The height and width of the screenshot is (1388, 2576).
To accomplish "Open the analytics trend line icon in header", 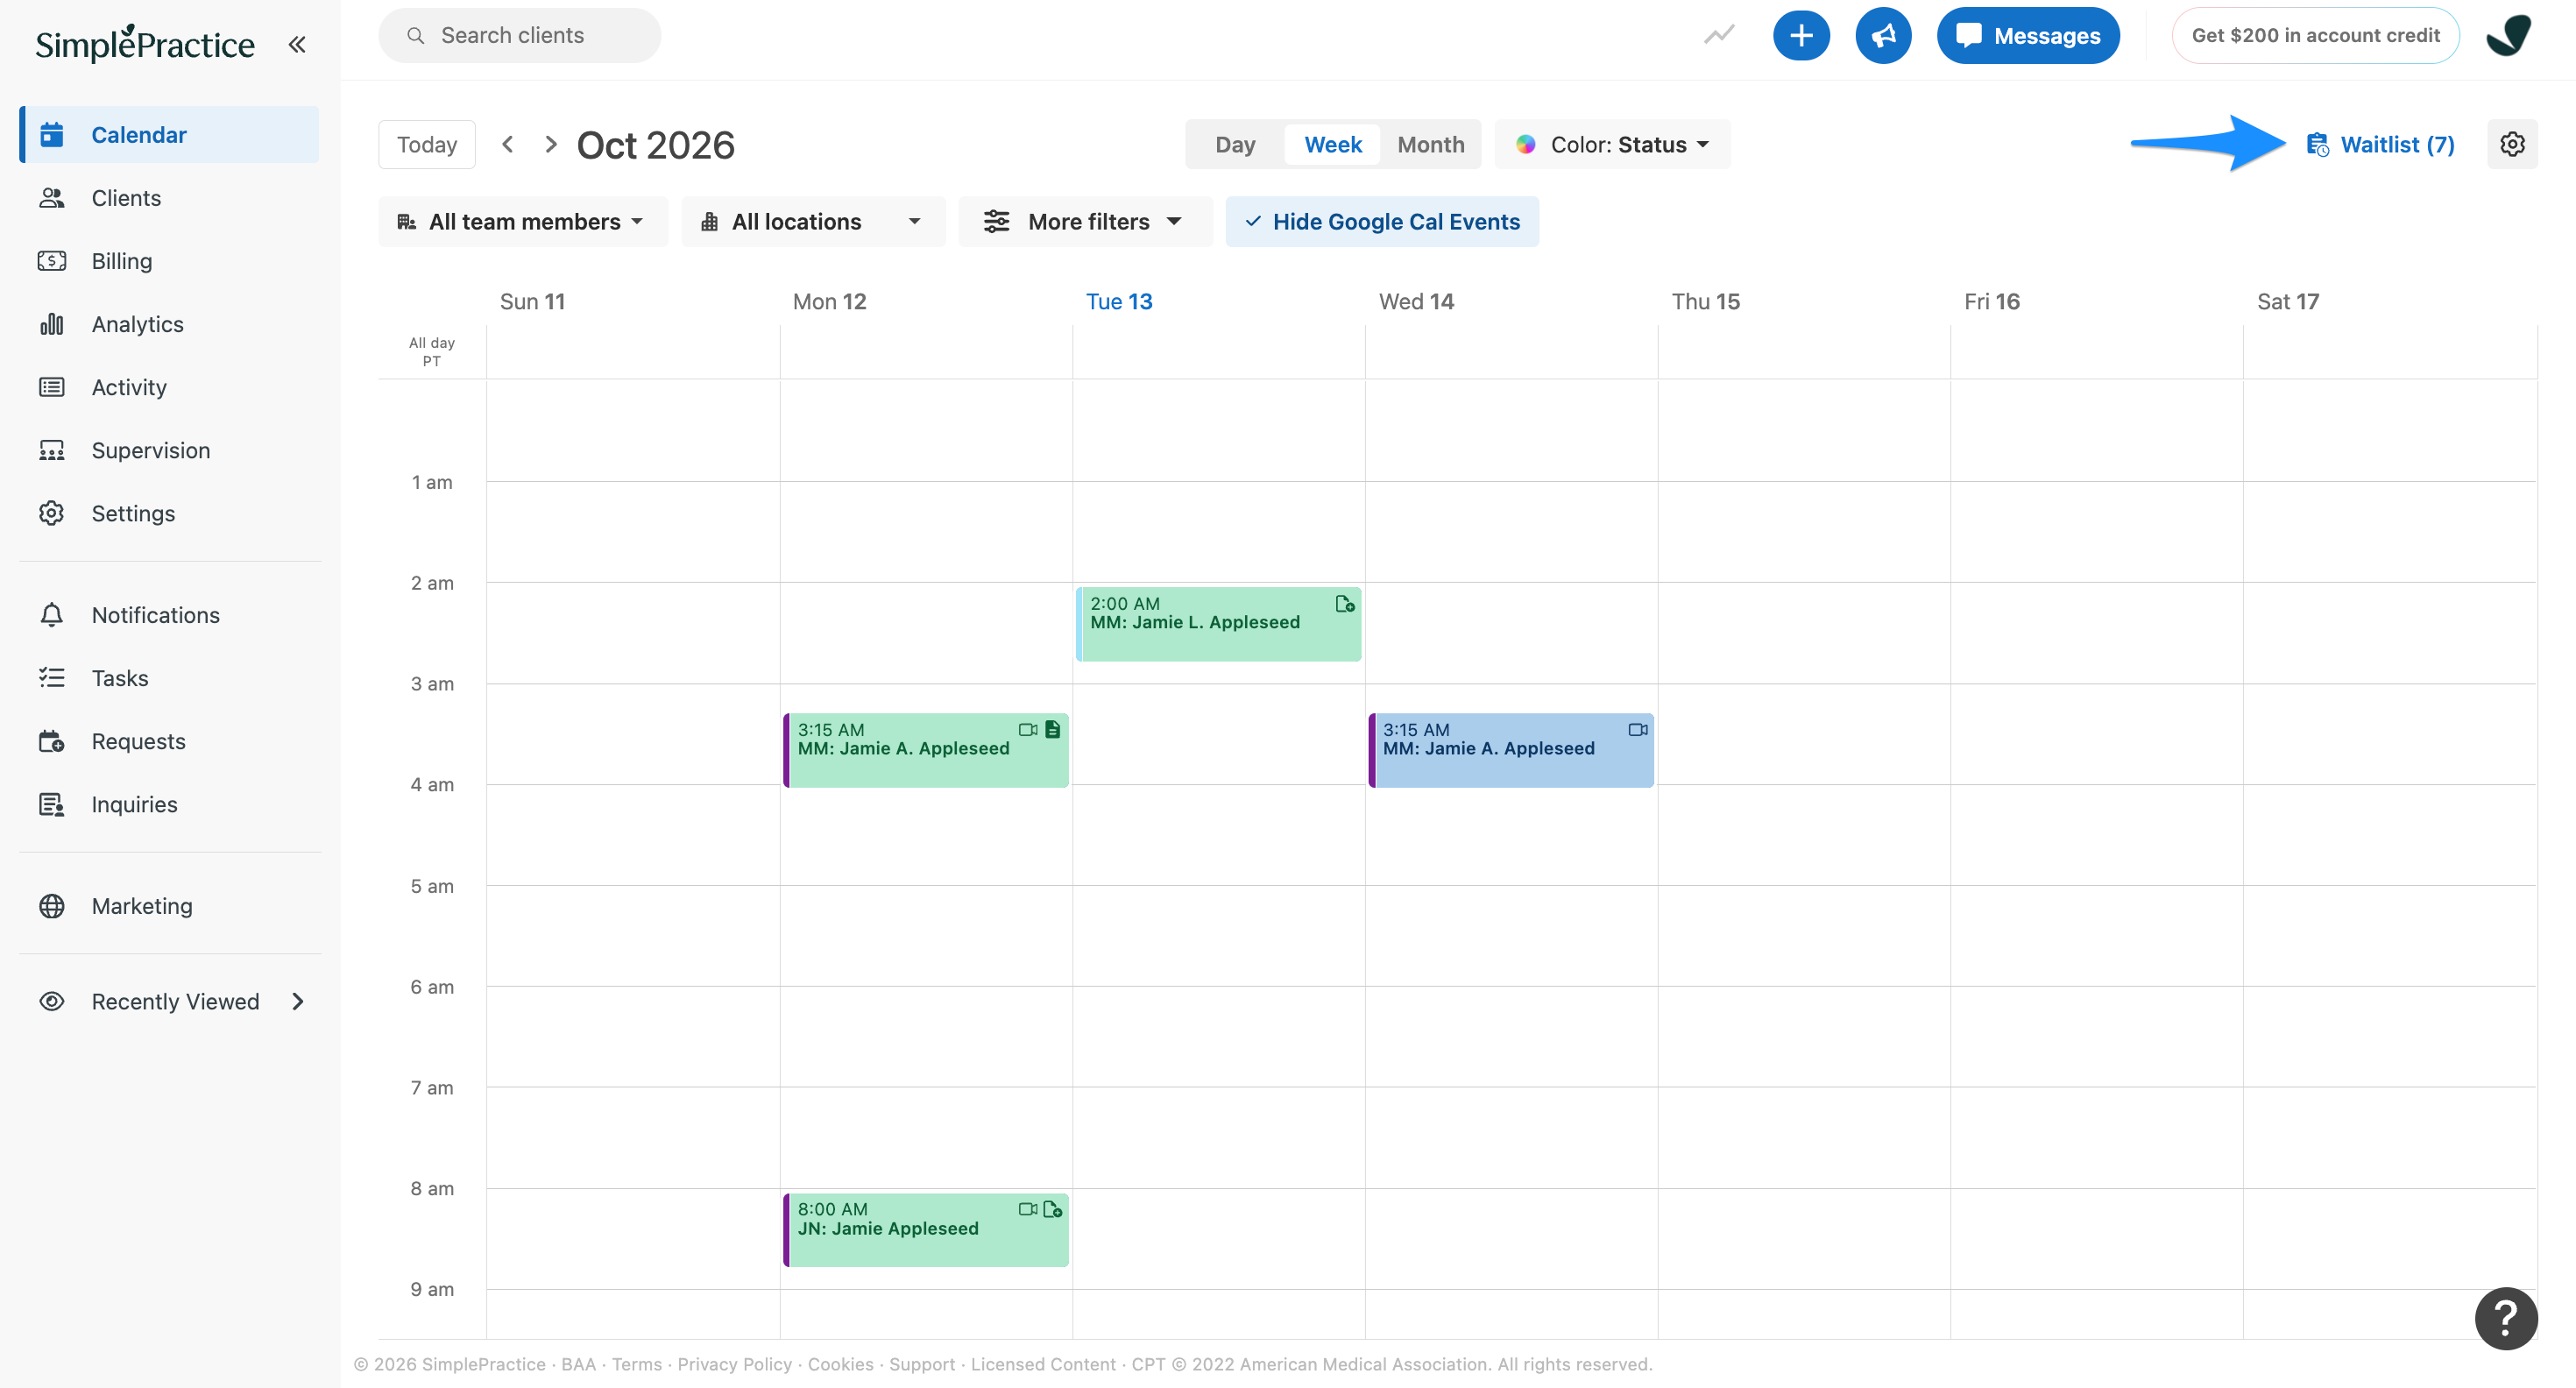I will tap(1719, 36).
